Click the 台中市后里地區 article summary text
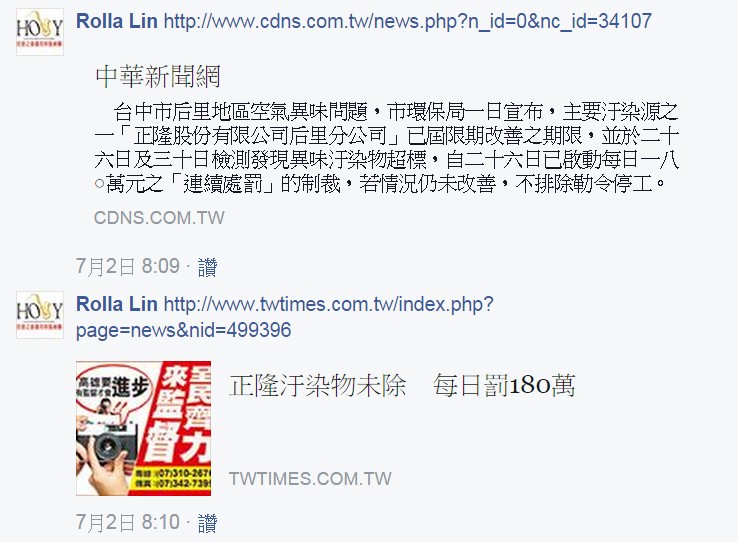 pyautogui.click(x=386, y=148)
